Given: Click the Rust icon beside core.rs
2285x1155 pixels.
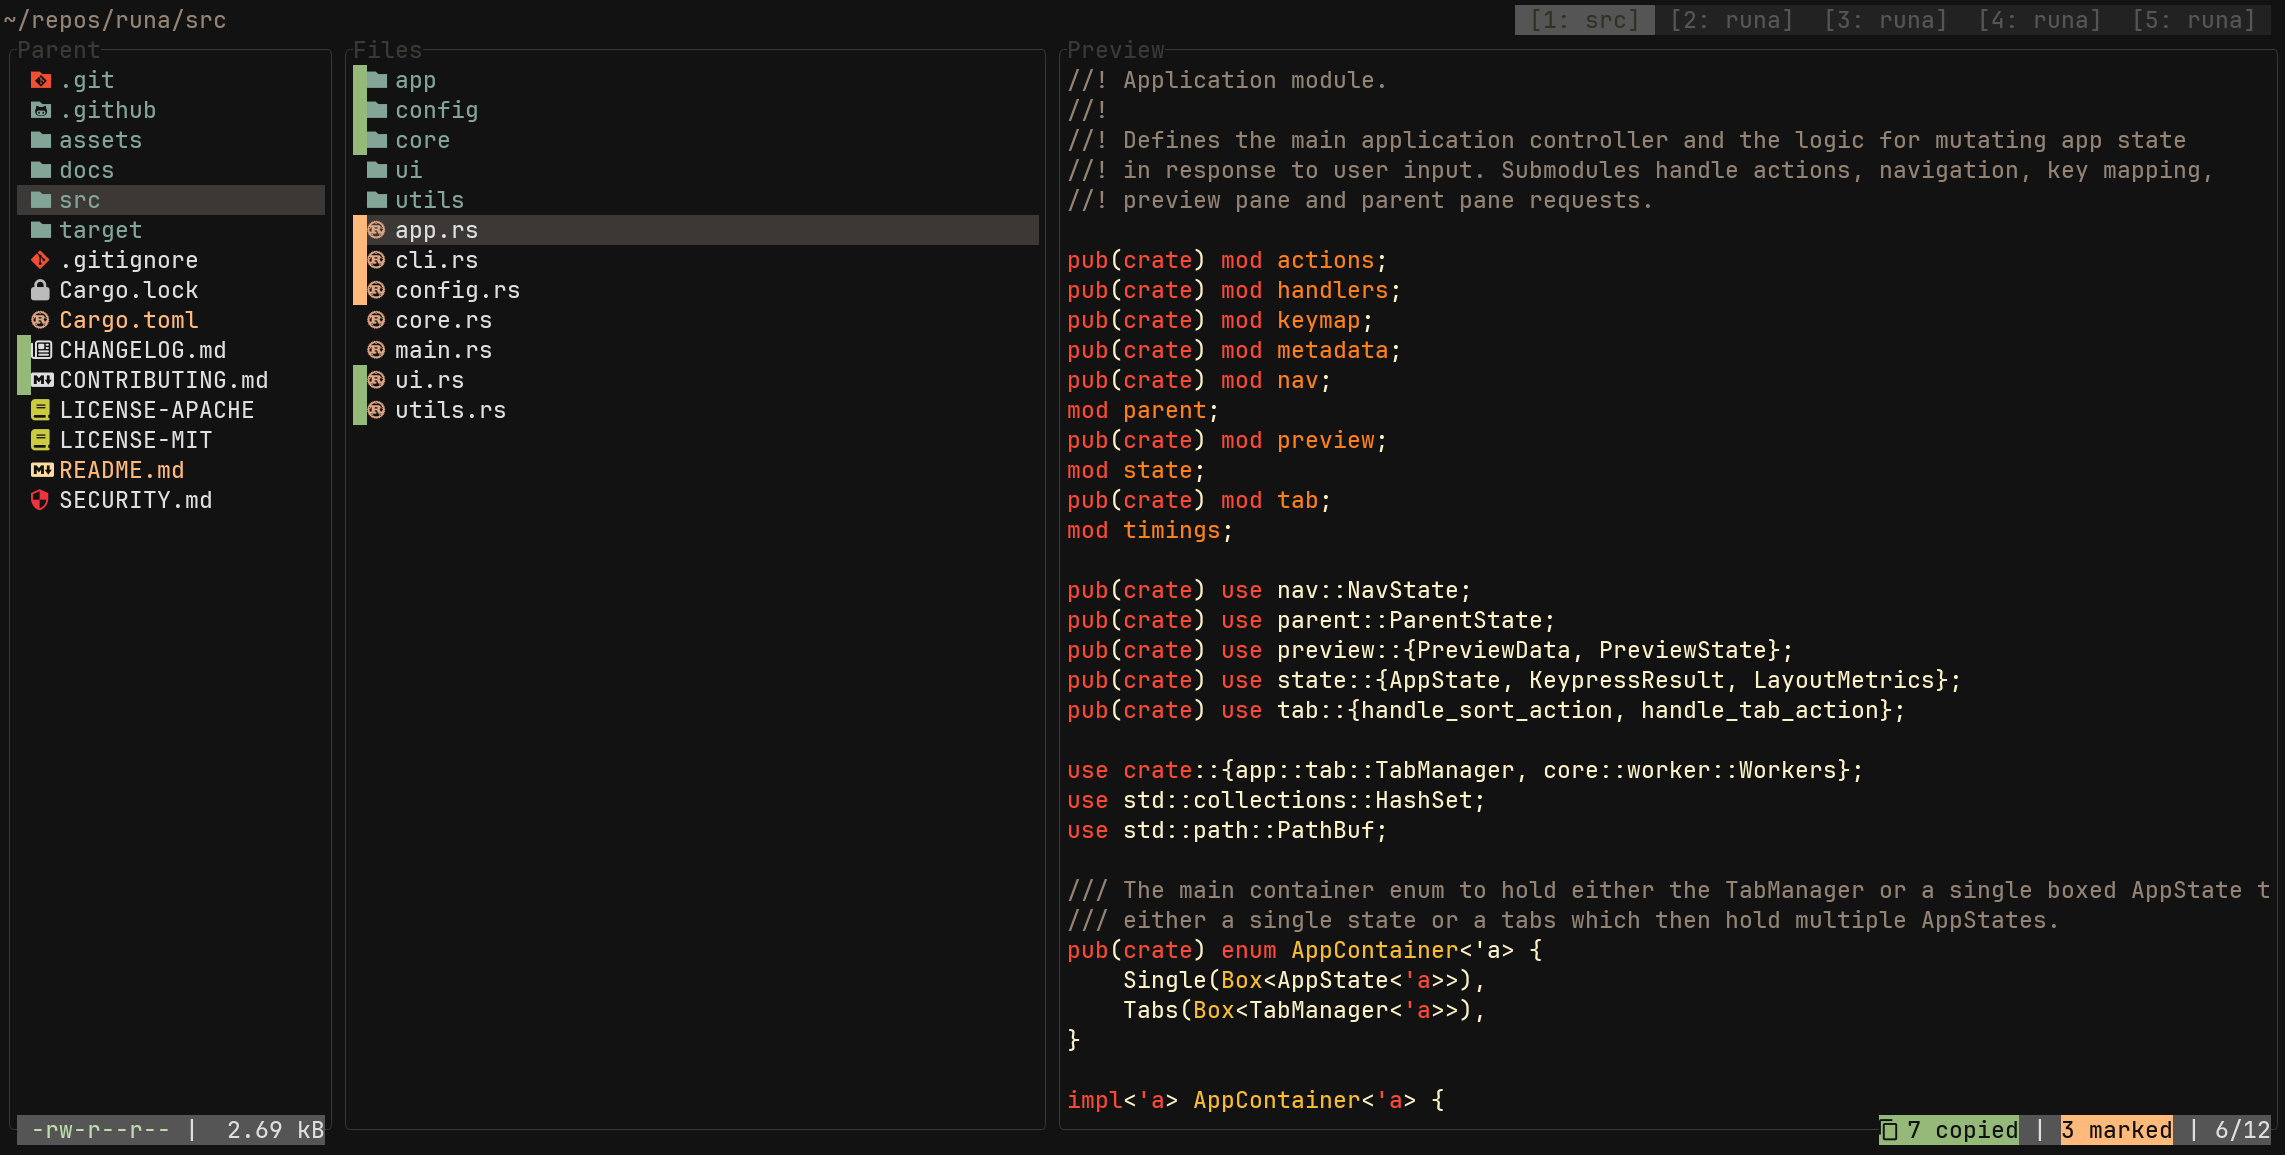Looking at the screenshot, I should (377, 320).
